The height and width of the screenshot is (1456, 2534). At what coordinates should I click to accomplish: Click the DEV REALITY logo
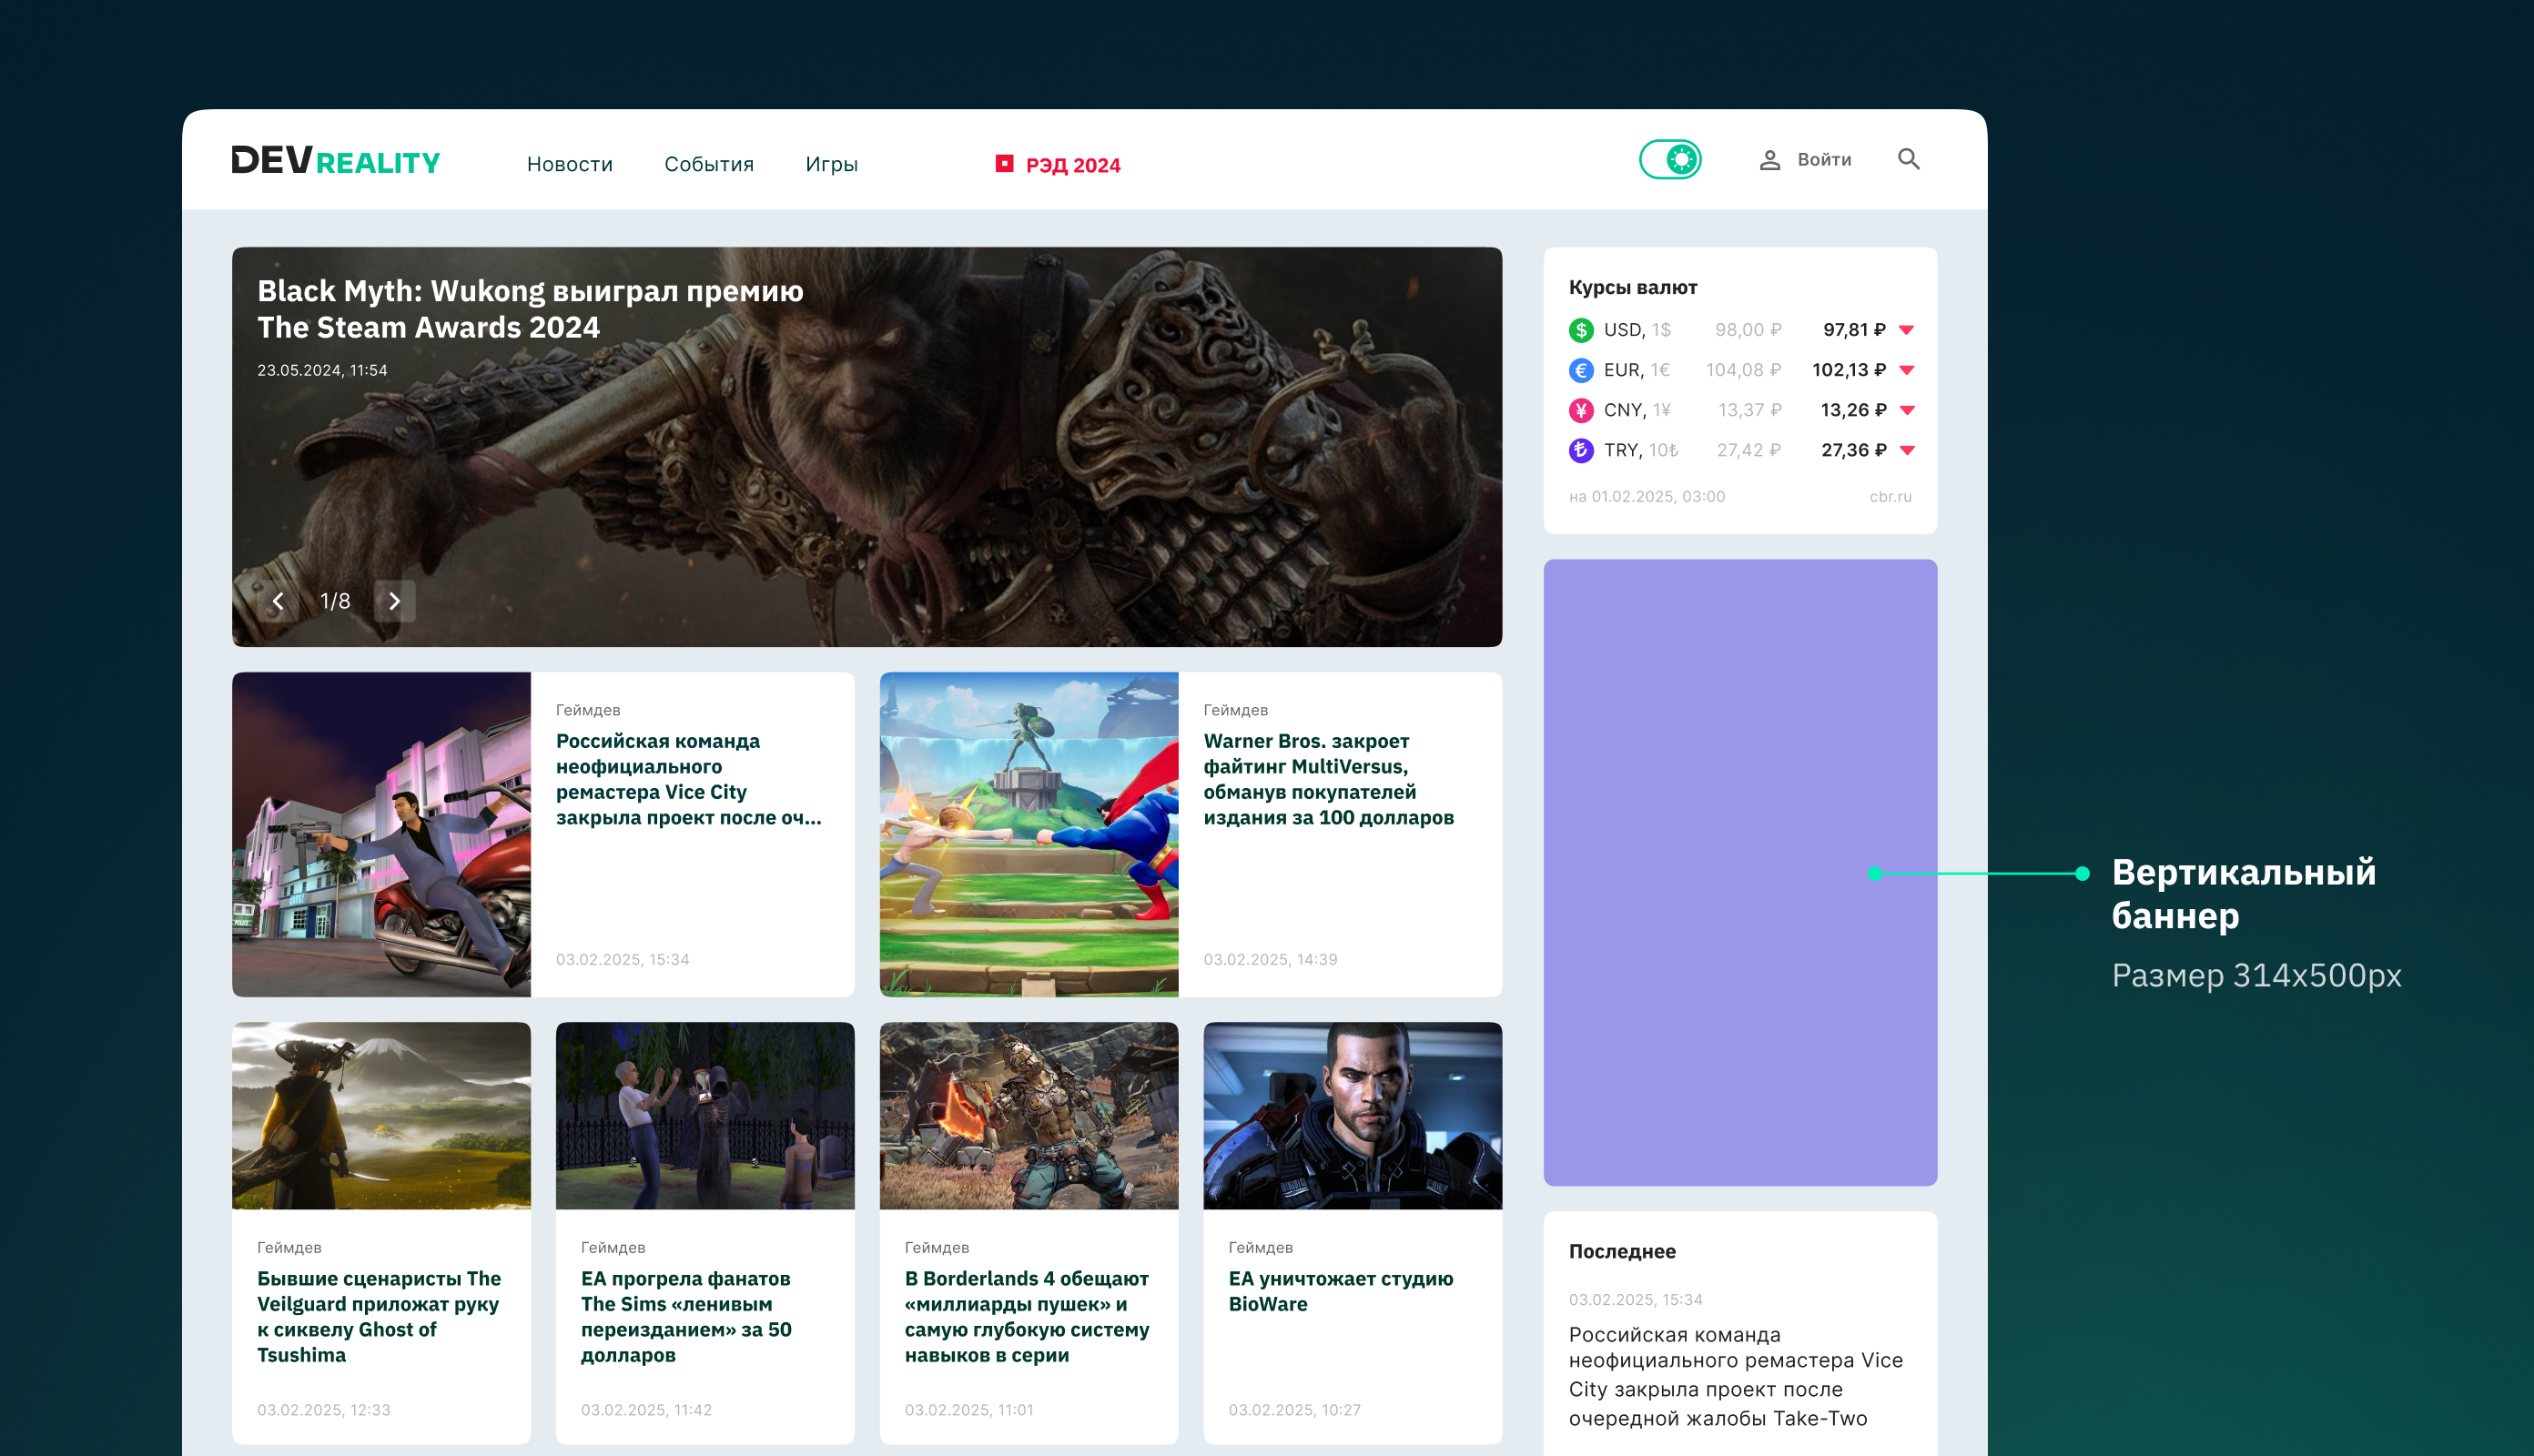tap(336, 160)
